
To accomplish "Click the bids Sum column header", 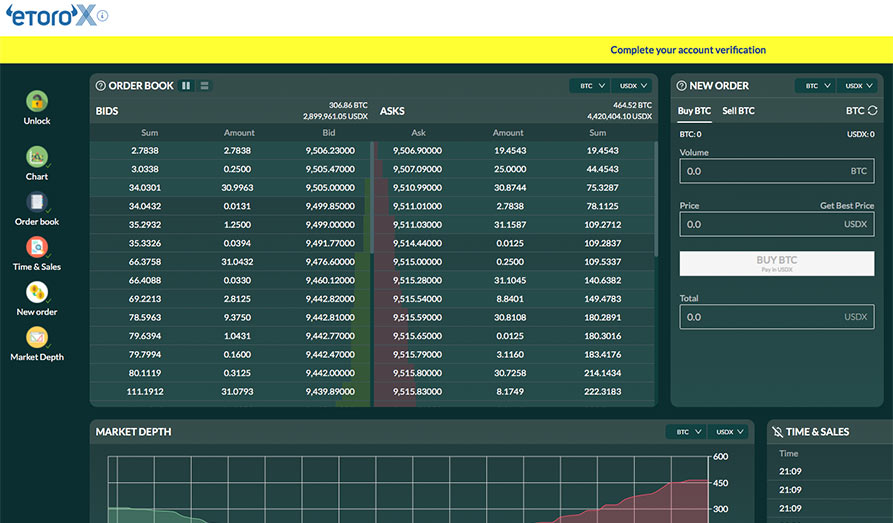I will 149,133.
